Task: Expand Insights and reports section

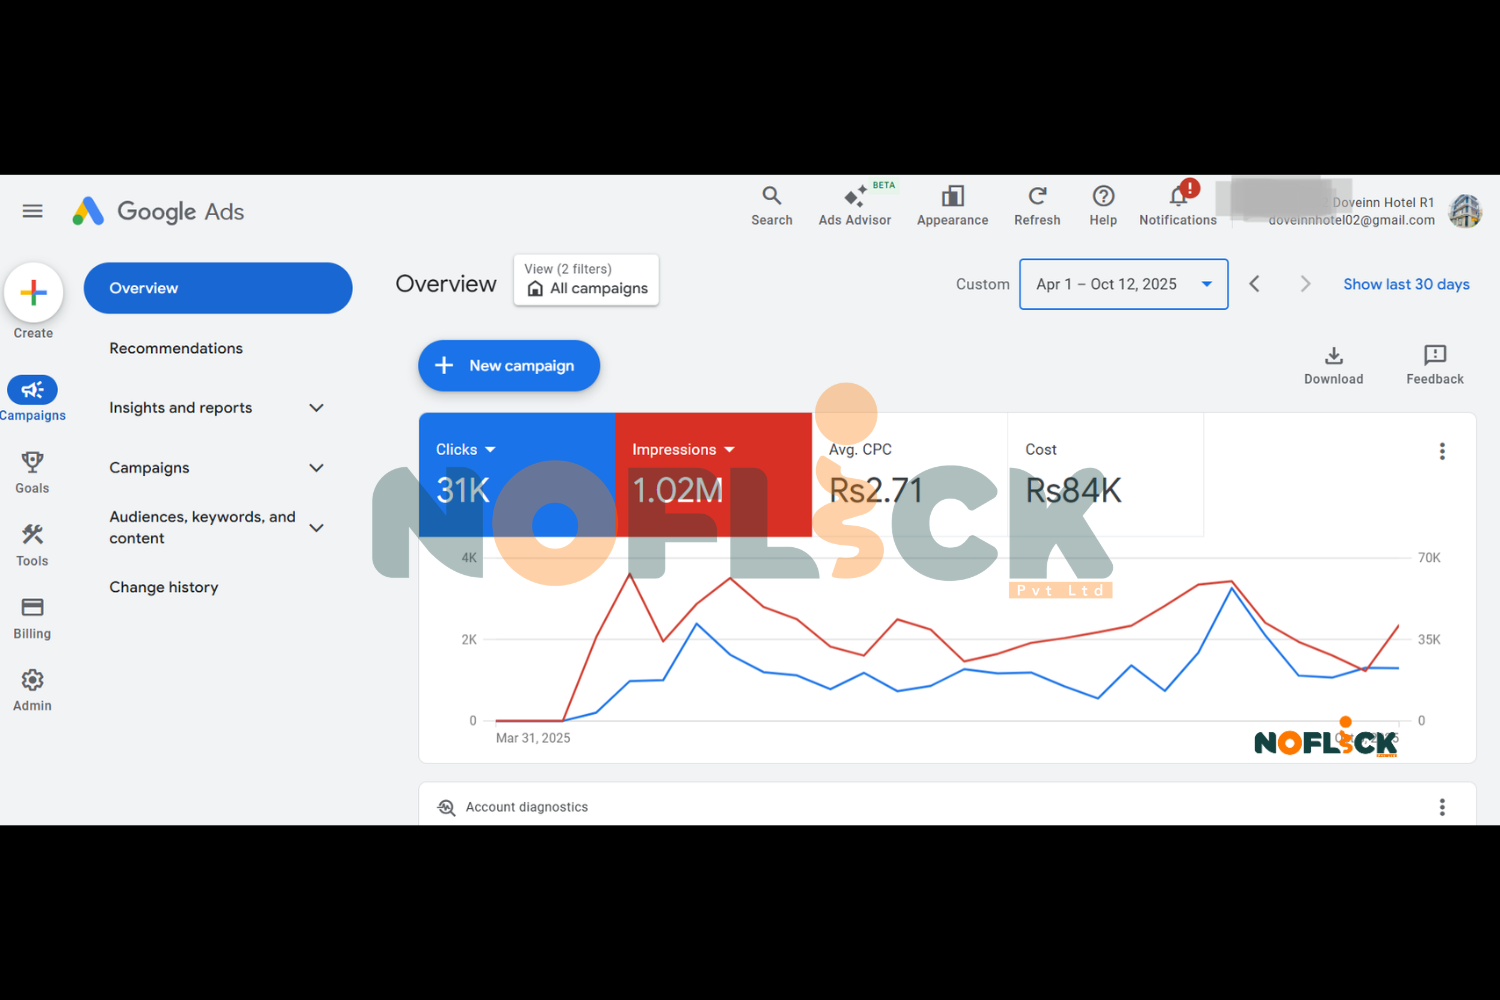Action: [x=317, y=408]
